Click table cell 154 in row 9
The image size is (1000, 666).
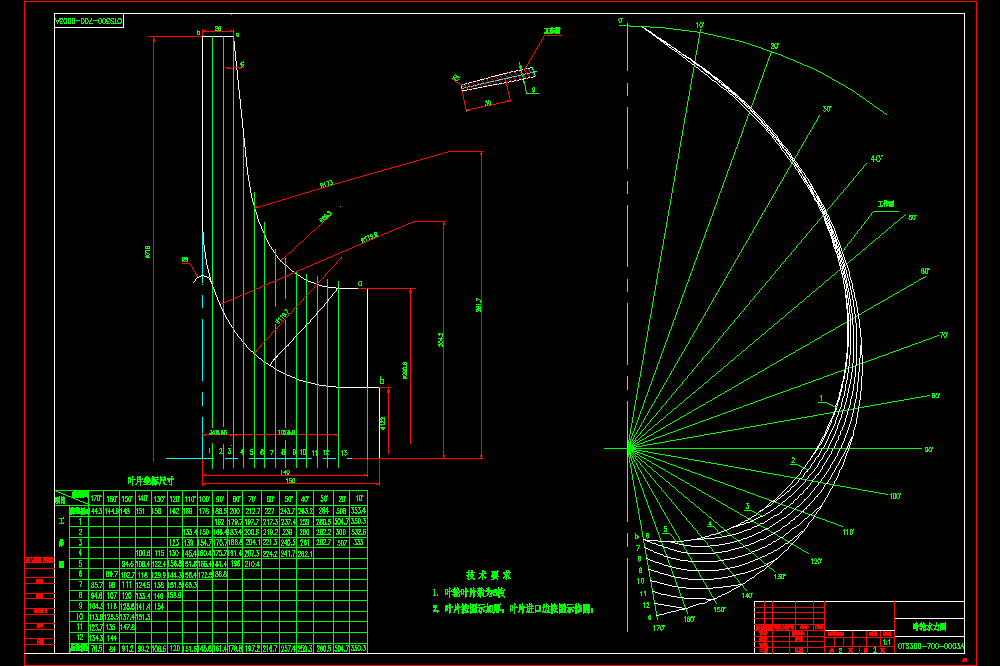[x=159, y=606]
